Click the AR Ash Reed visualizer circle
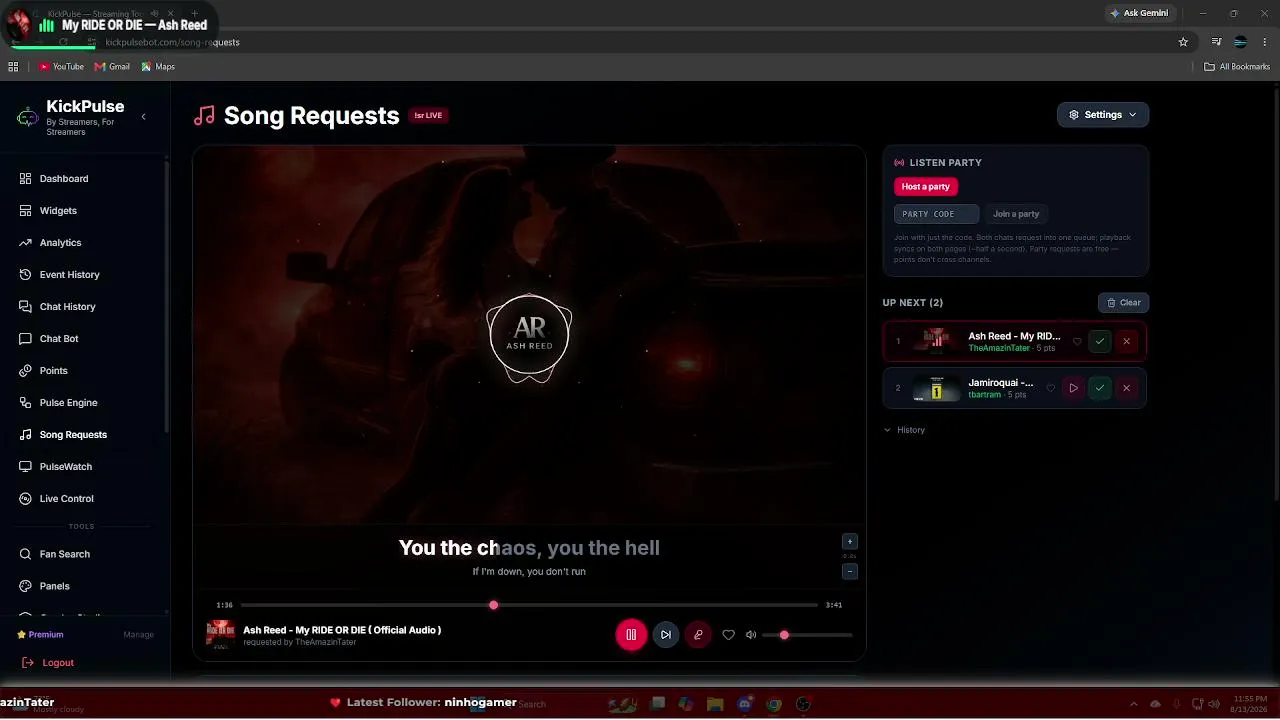 click(x=529, y=335)
